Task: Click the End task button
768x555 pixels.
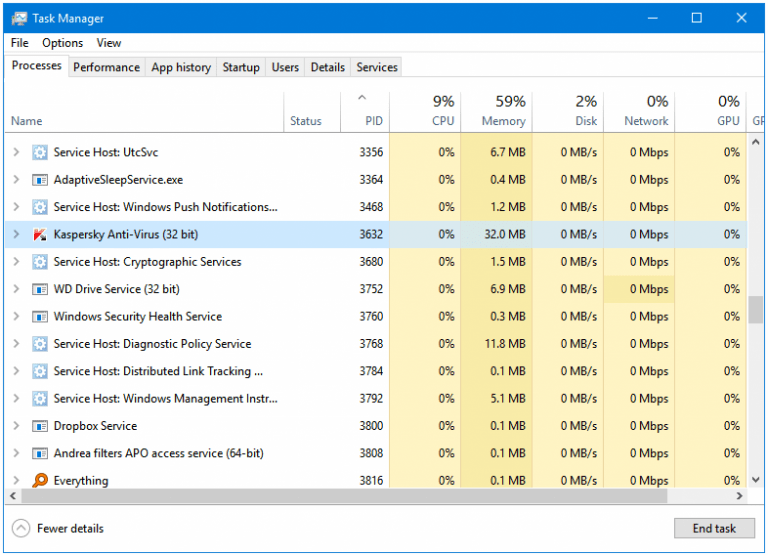Action: [714, 528]
